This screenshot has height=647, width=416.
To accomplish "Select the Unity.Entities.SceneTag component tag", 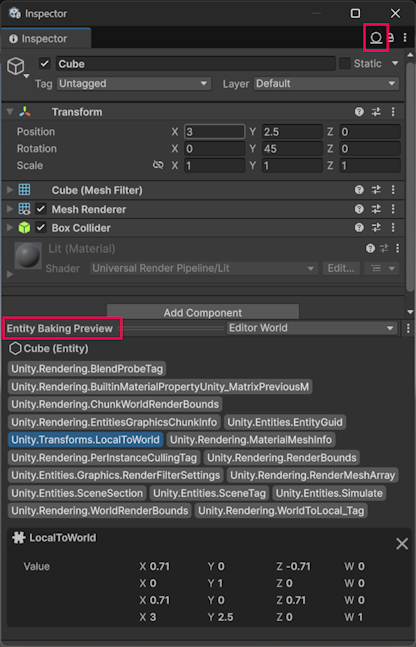I will [209, 493].
